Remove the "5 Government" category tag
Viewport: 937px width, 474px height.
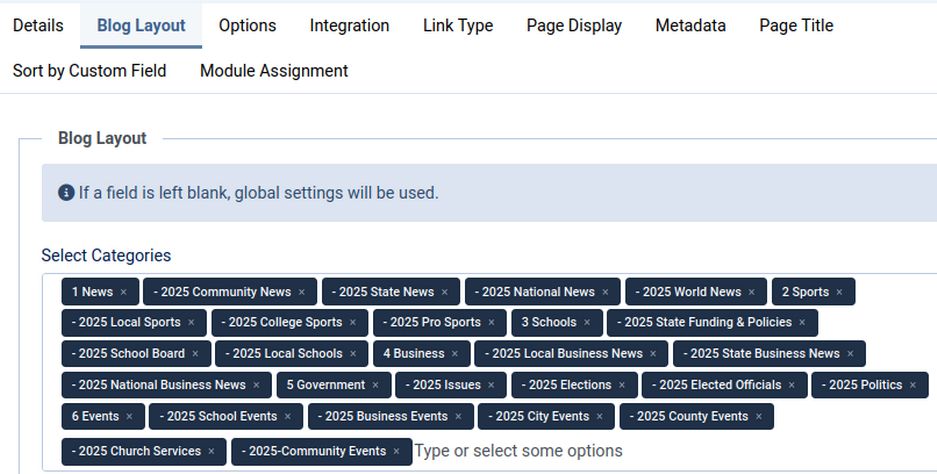pyautogui.click(x=375, y=385)
